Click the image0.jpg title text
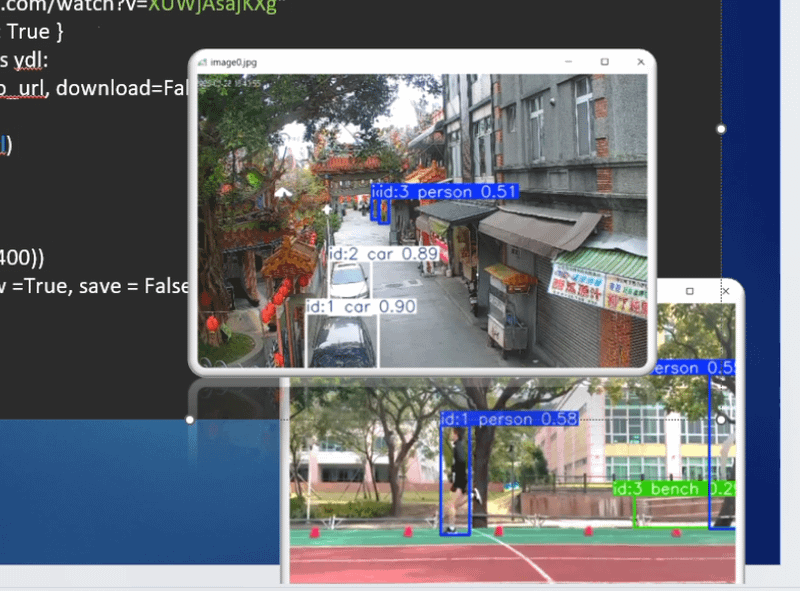 coord(233,62)
